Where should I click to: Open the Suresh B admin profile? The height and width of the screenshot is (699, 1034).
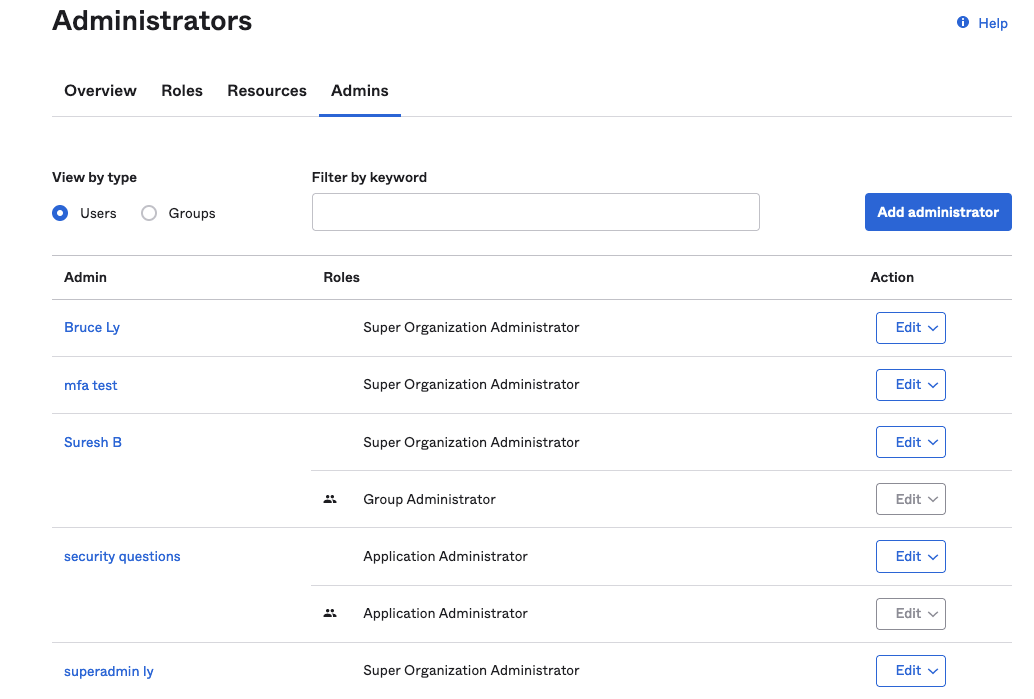[93, 442]
